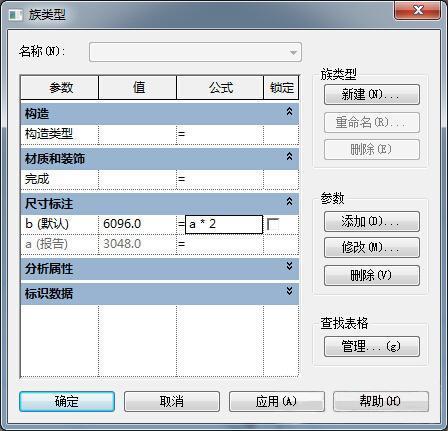The image size is (448, 431).
Task: Click the 重命名(R)... button
Action: pos(372,122)
